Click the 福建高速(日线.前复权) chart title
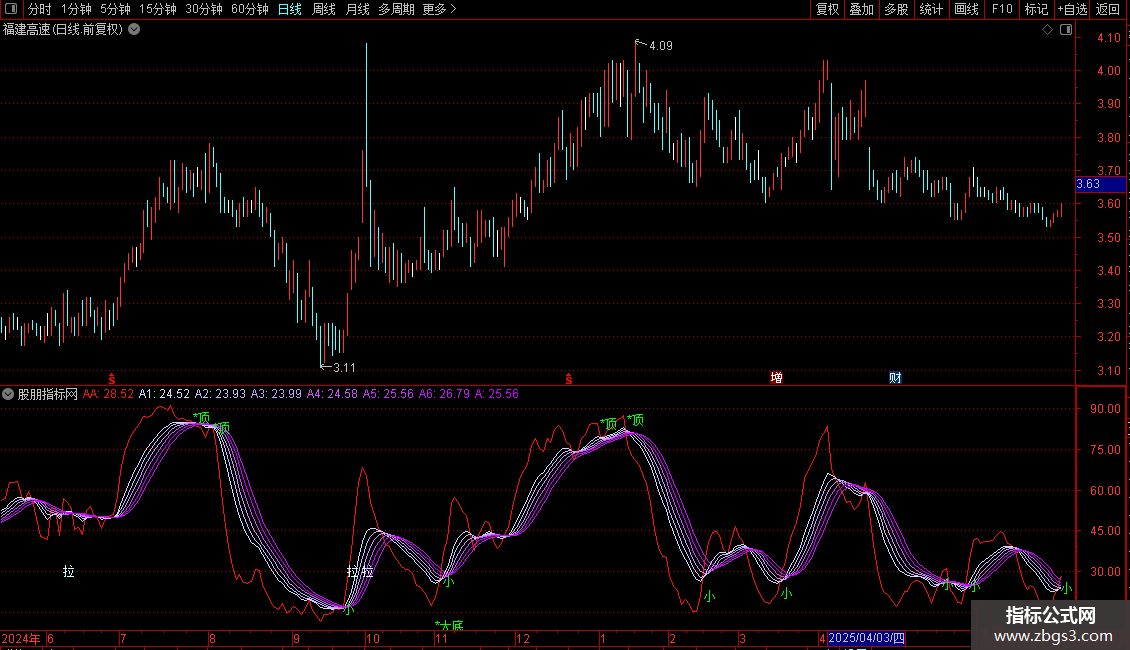Screen dimensions: 1130x650 [63, 30]
